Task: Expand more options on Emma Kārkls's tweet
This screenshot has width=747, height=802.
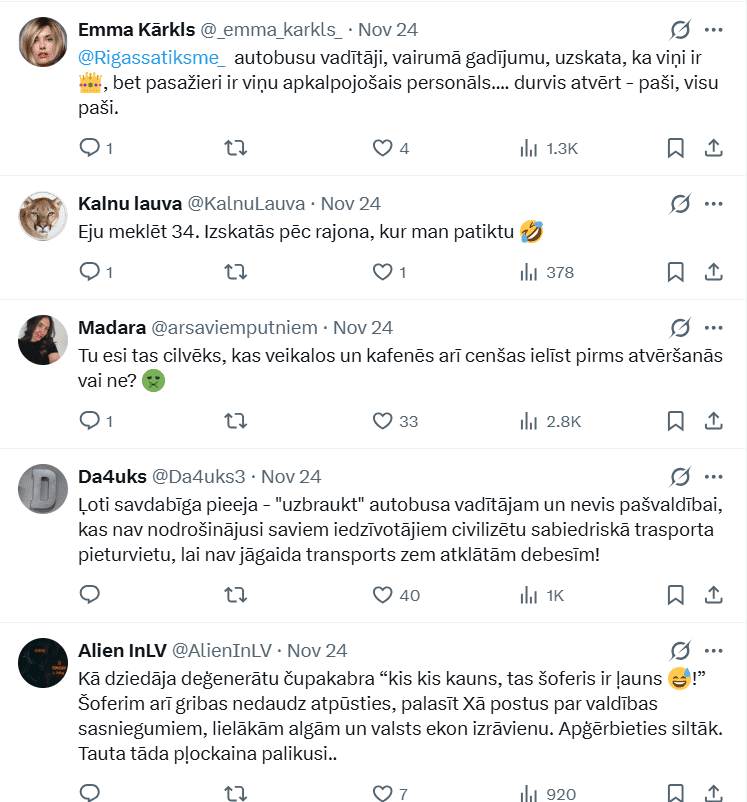Action: coord(713,30)
